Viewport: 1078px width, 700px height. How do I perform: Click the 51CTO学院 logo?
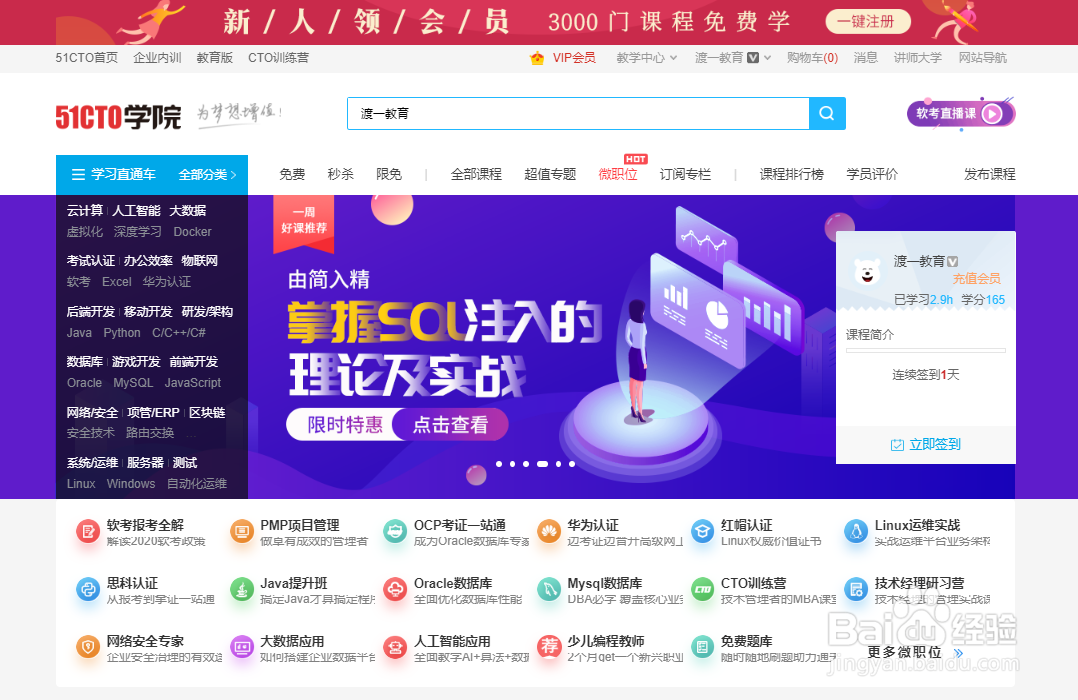pyautogui.click(x=118, y=116)
